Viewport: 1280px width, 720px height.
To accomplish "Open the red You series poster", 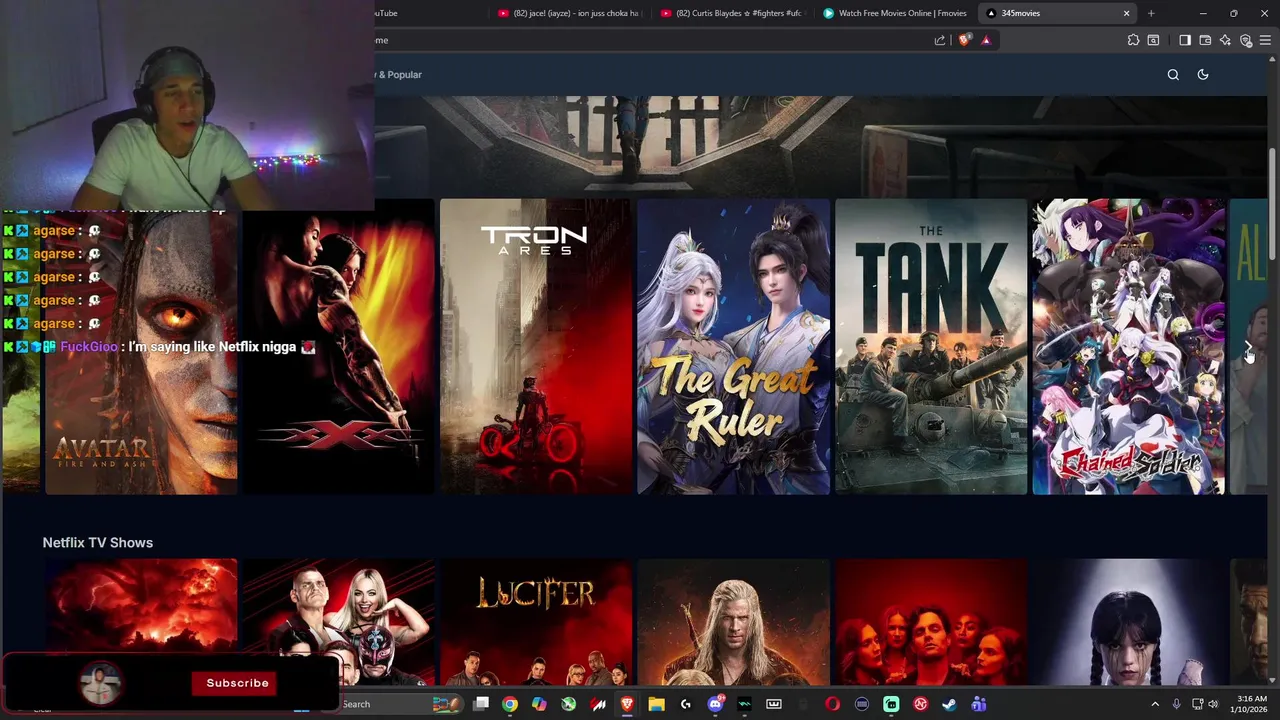I will pos(931,622).
